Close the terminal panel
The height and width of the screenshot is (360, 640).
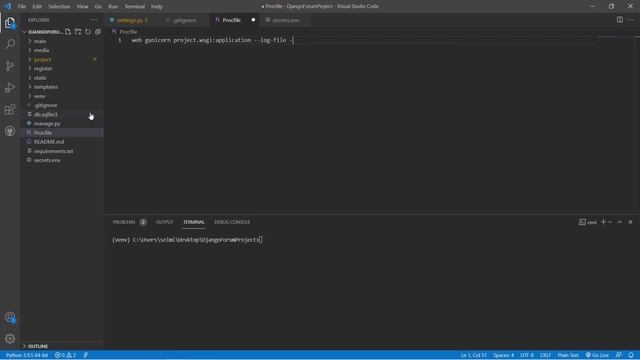(630, 222)
